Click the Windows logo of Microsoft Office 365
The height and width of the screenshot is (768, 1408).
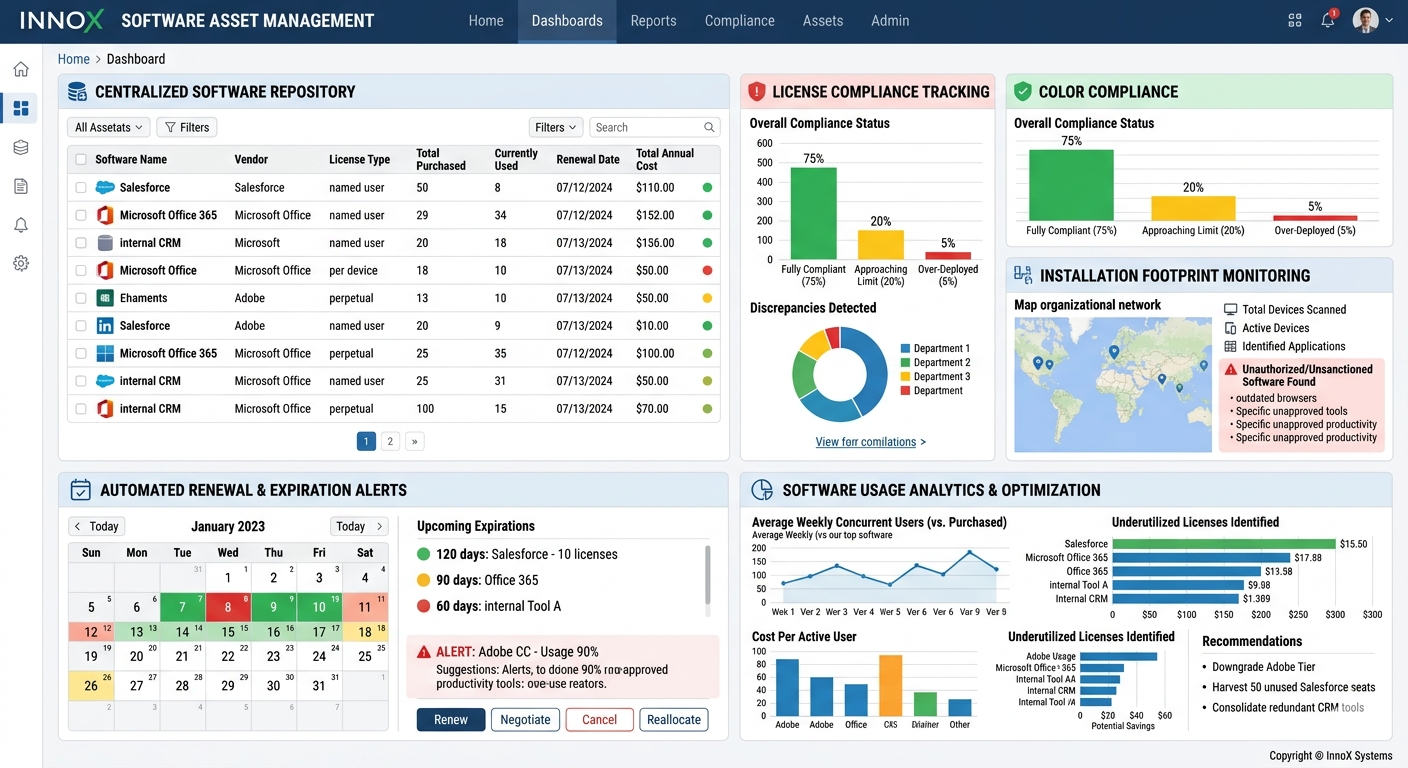(105, 353)
